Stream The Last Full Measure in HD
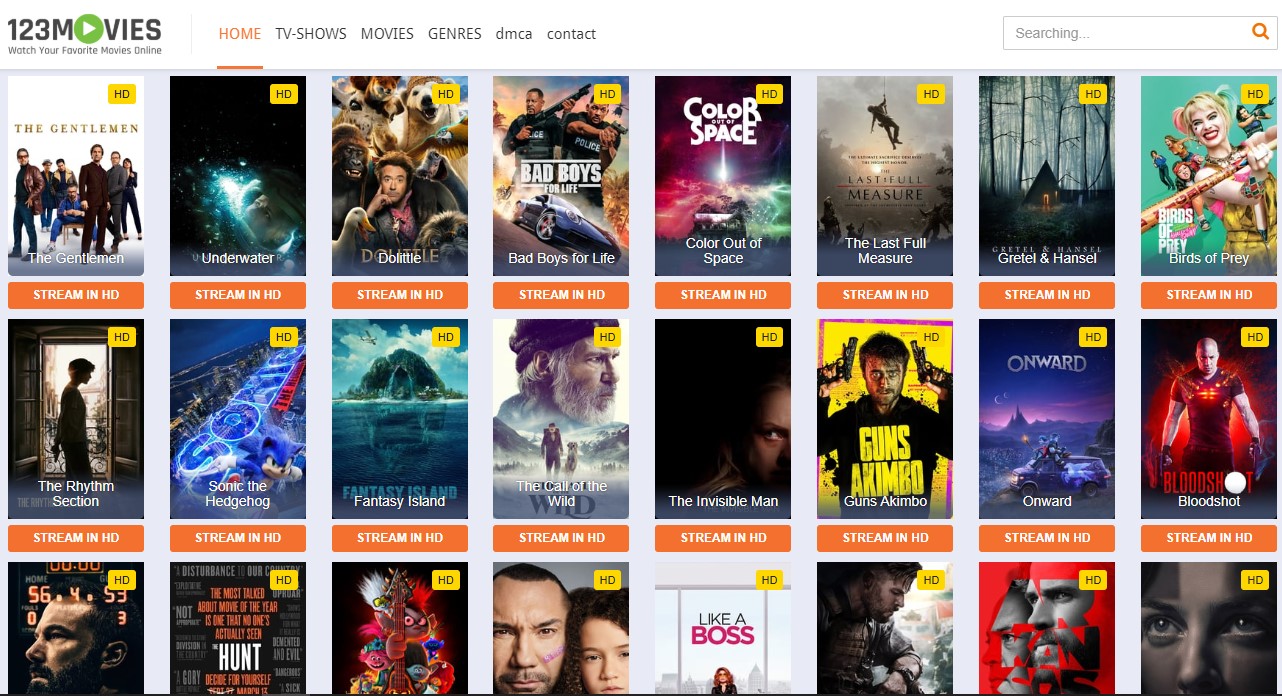The height and width of the screenshot is (696, 1282). point(885,295)
